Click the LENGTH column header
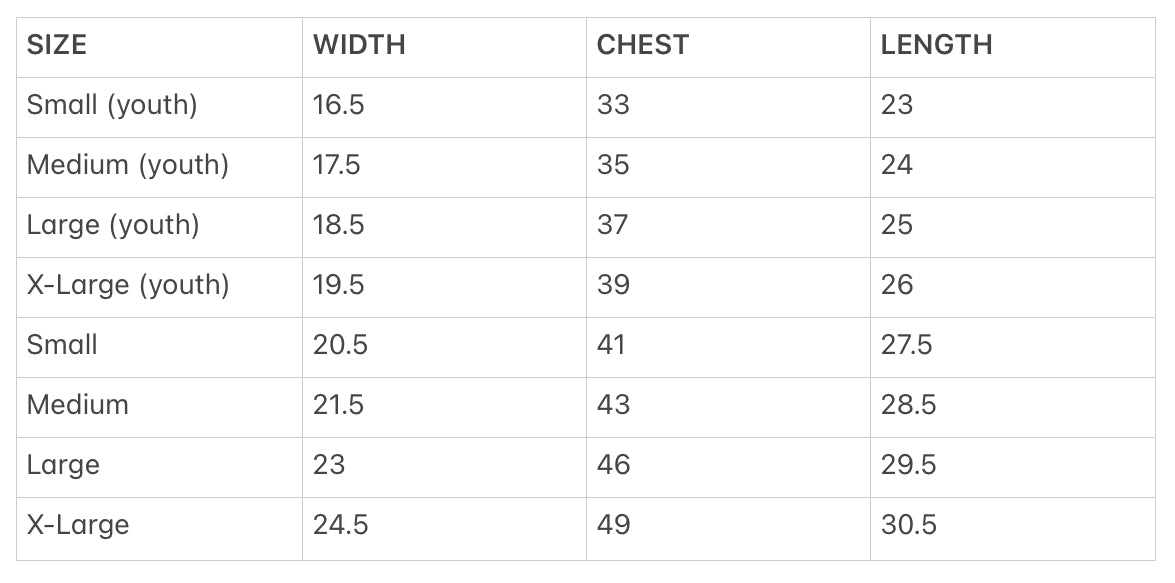 pyautogui.click(x=936, y=45)
